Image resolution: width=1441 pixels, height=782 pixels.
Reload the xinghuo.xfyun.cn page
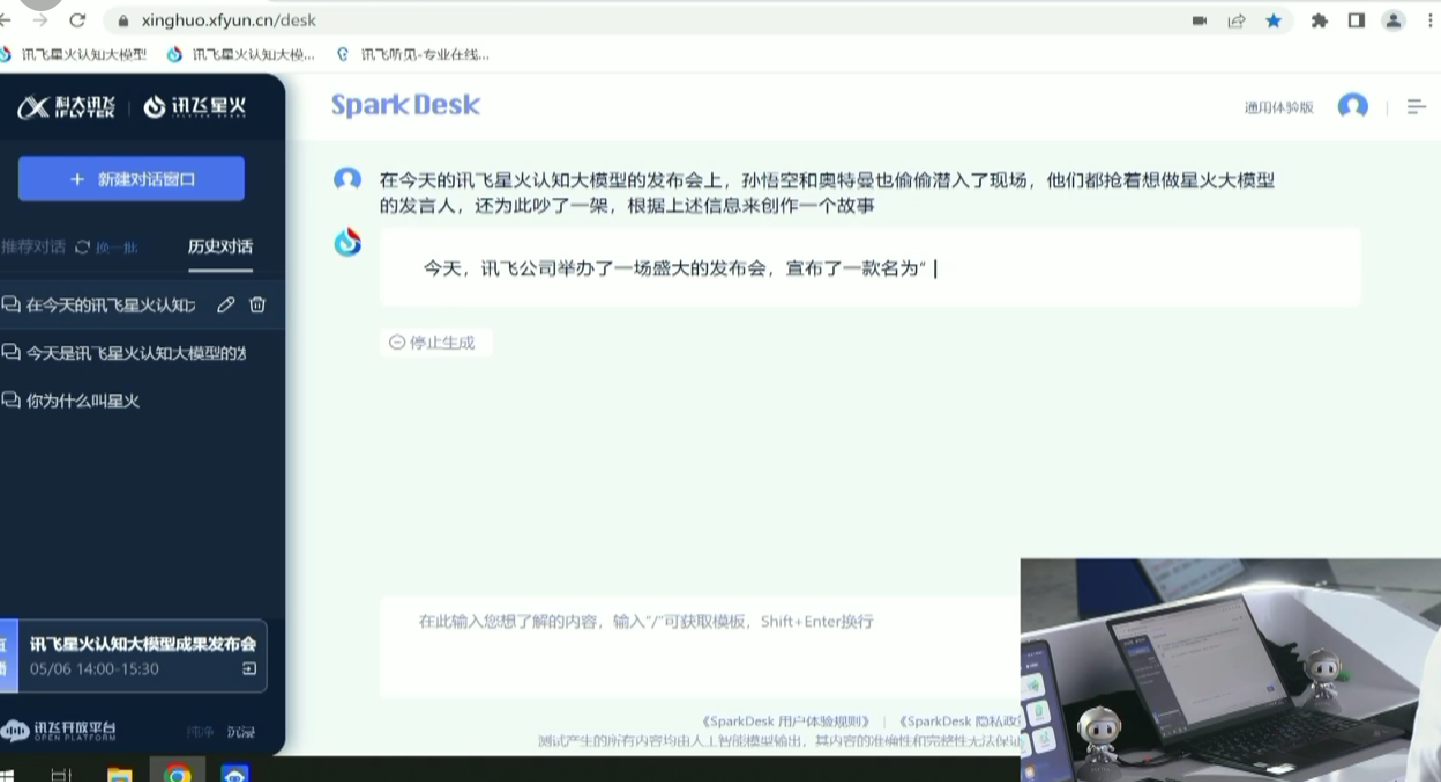(x=77, y=20)
